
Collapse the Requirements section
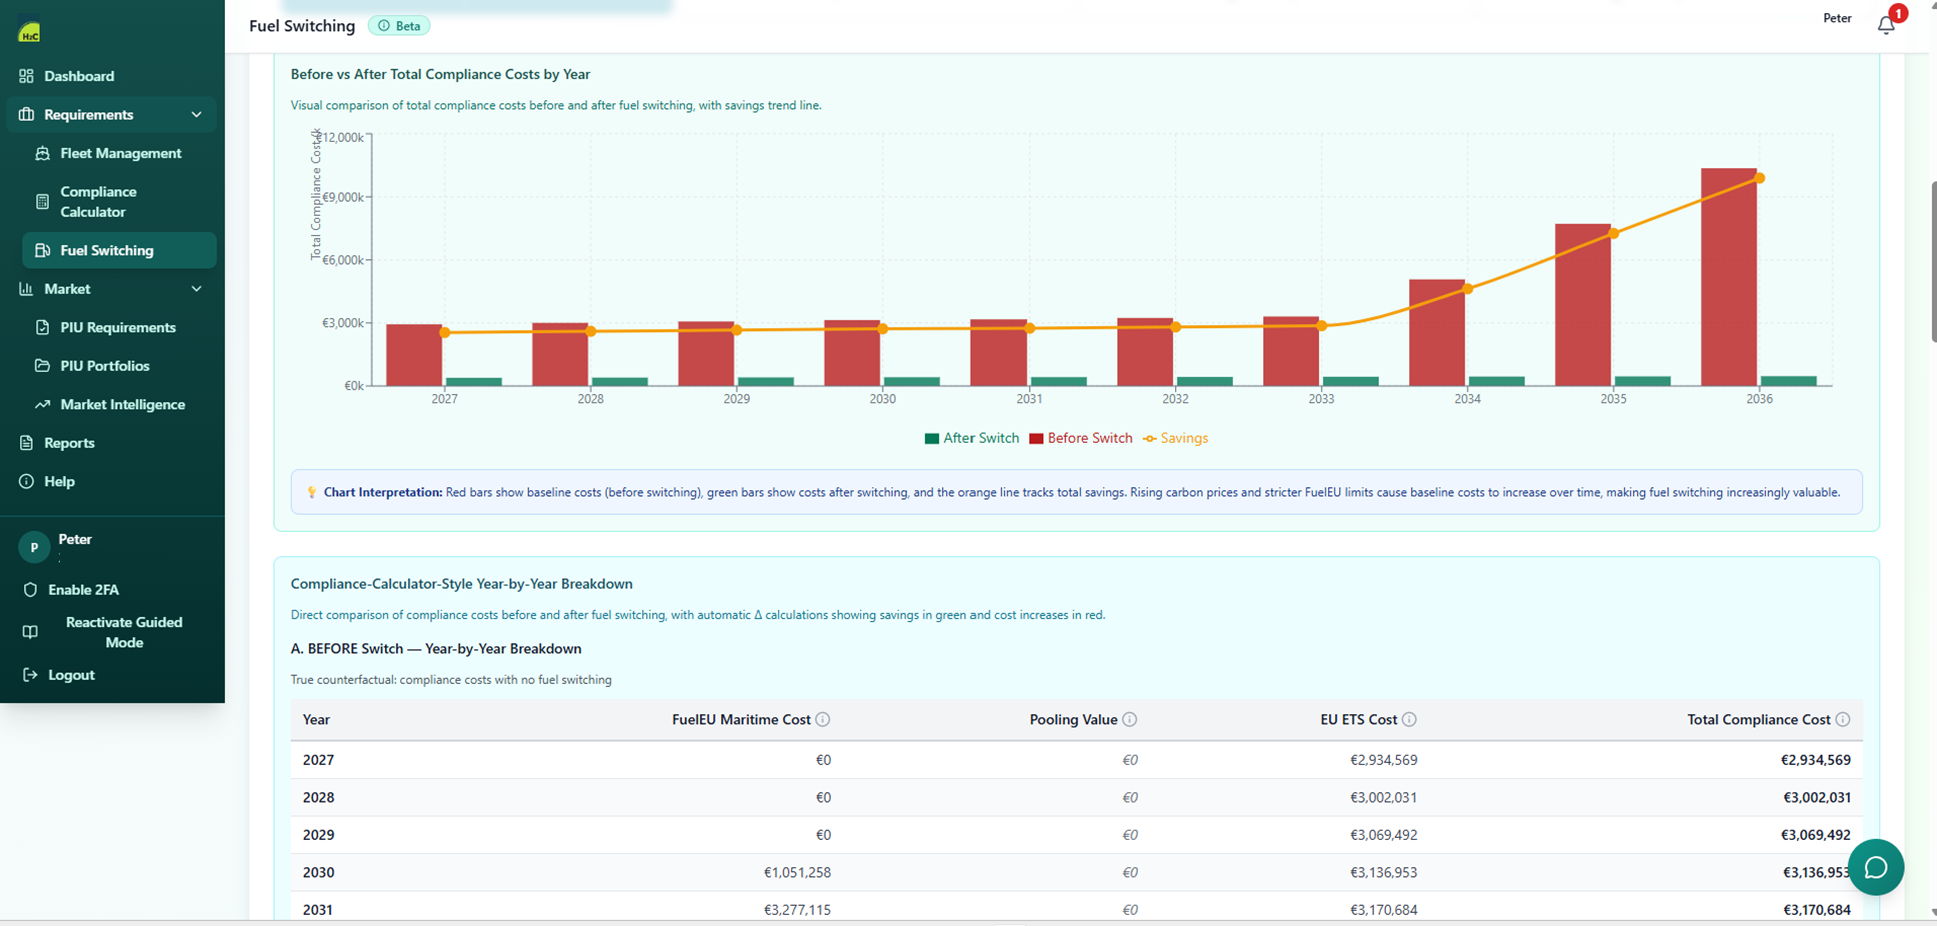[197, 114]
